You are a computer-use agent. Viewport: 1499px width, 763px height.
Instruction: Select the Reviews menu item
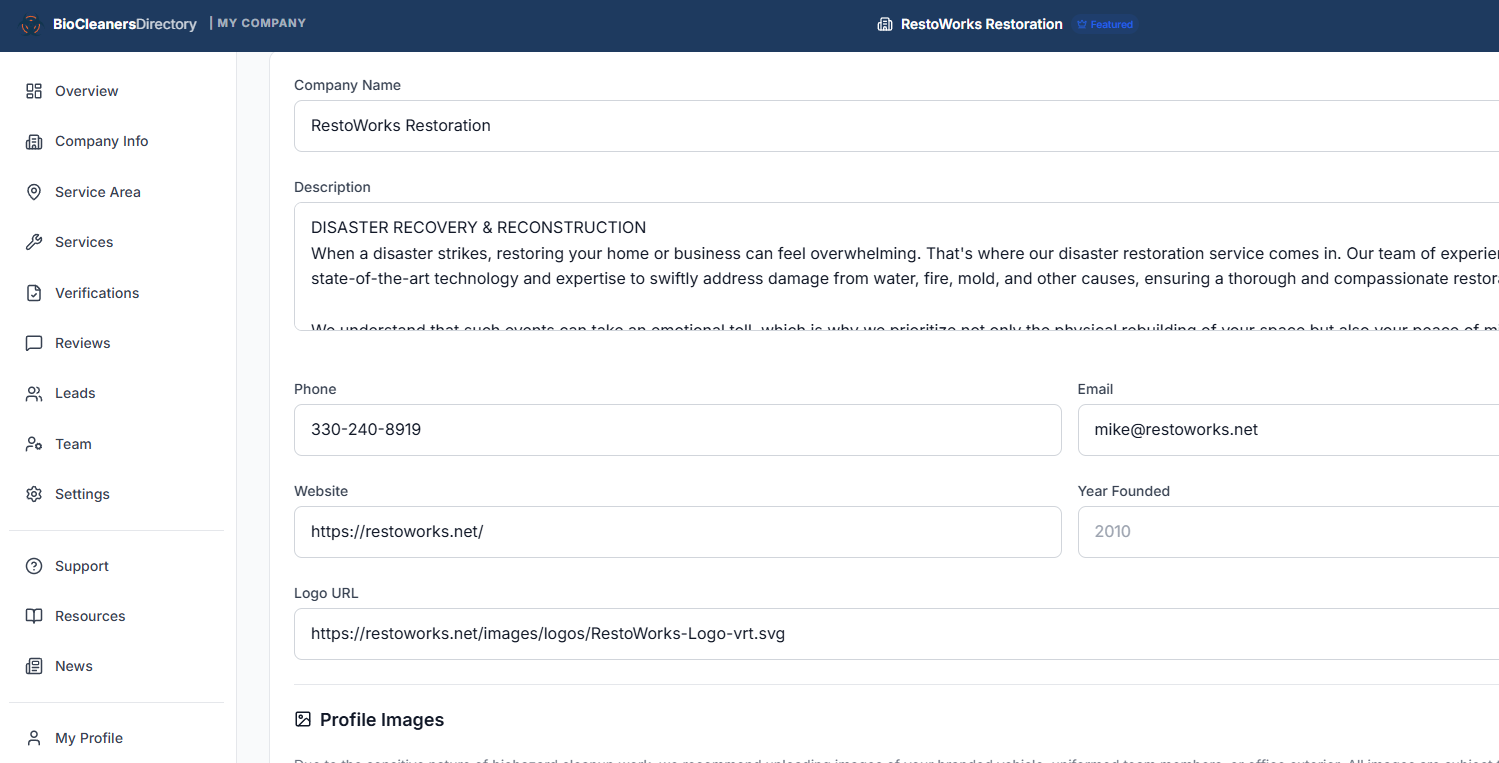click(83, 343)
